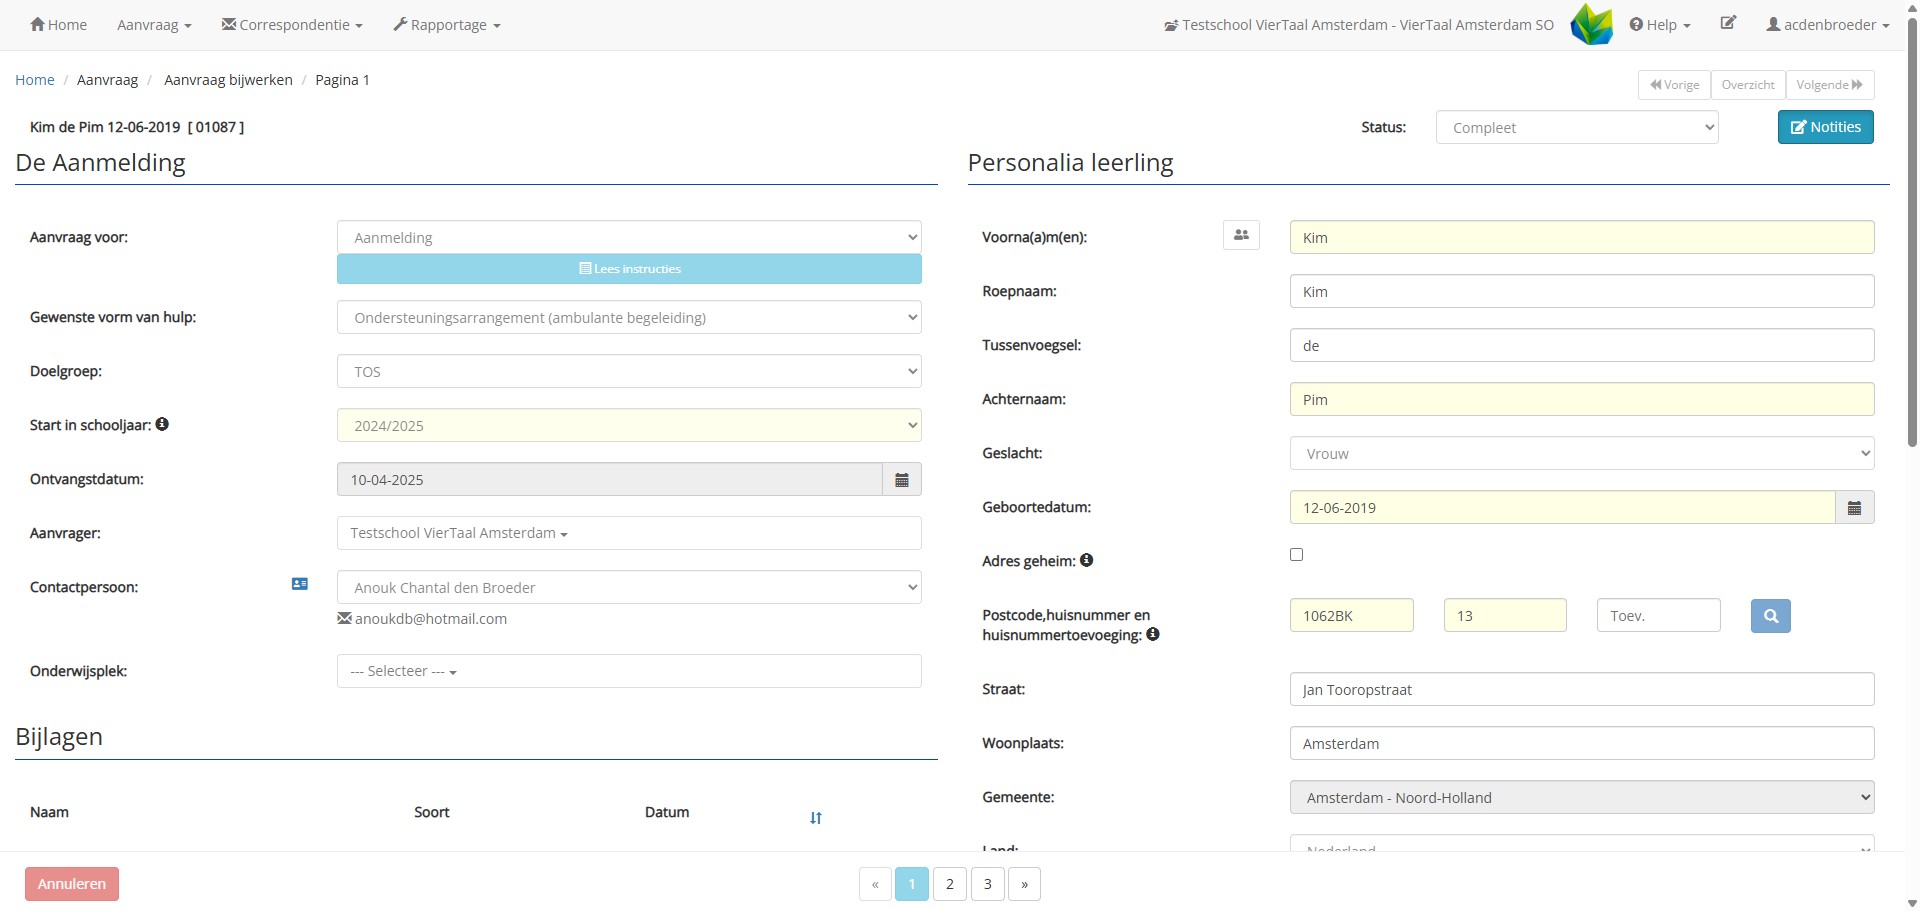This screenshot has width=1920, height=911.
Task: Click the school name Testschool VierTaal Amsterdam
Action: 1359,25
